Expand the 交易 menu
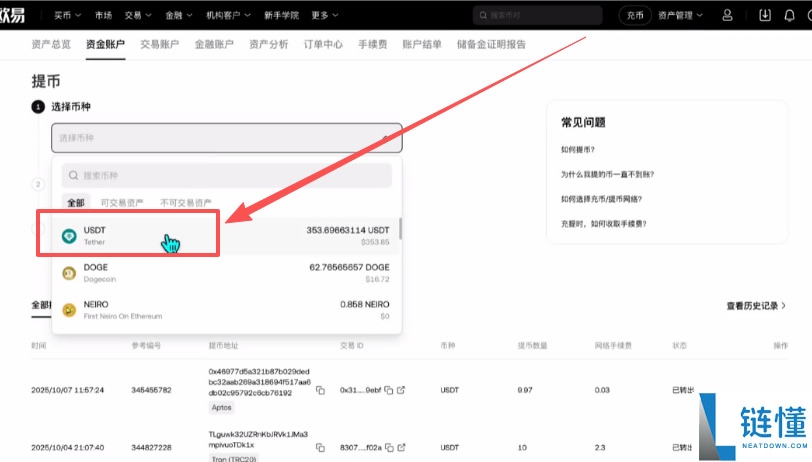Viewport: 812px width, 462px height. tap(138, 16)
